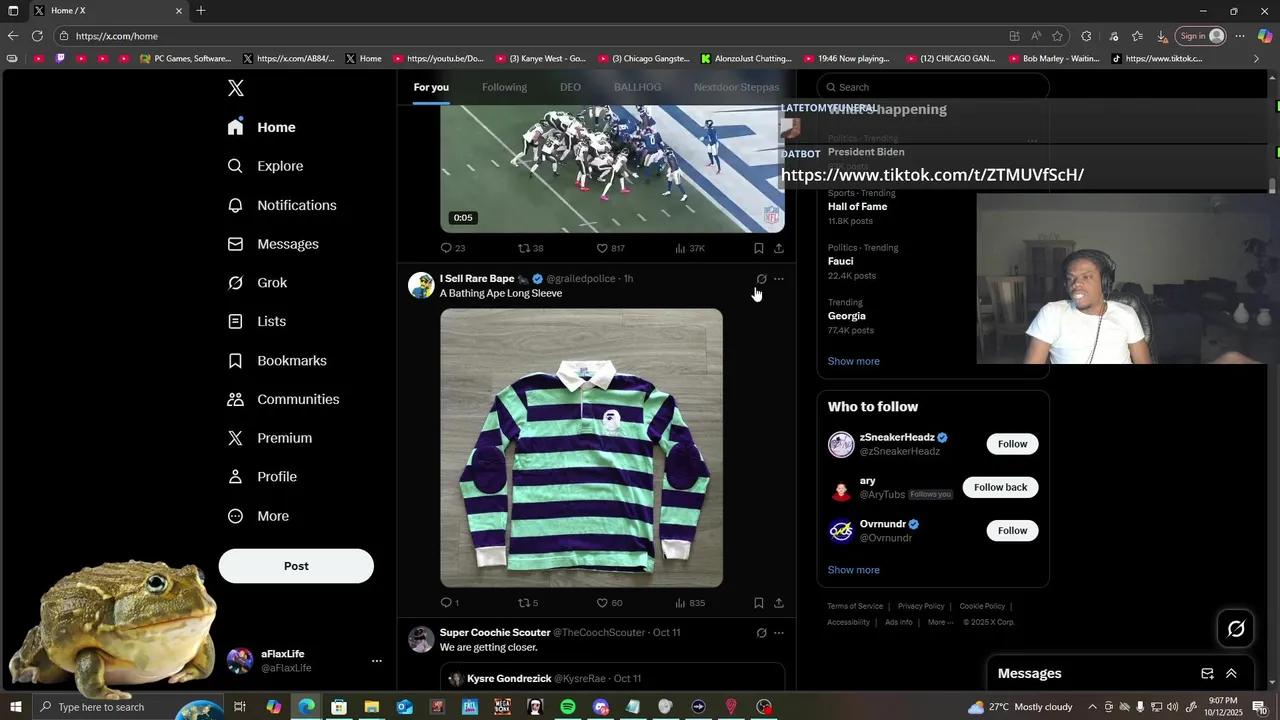1280x720 pixels.
Task: Click the football video thumbnail
Action: coord(612,168)
